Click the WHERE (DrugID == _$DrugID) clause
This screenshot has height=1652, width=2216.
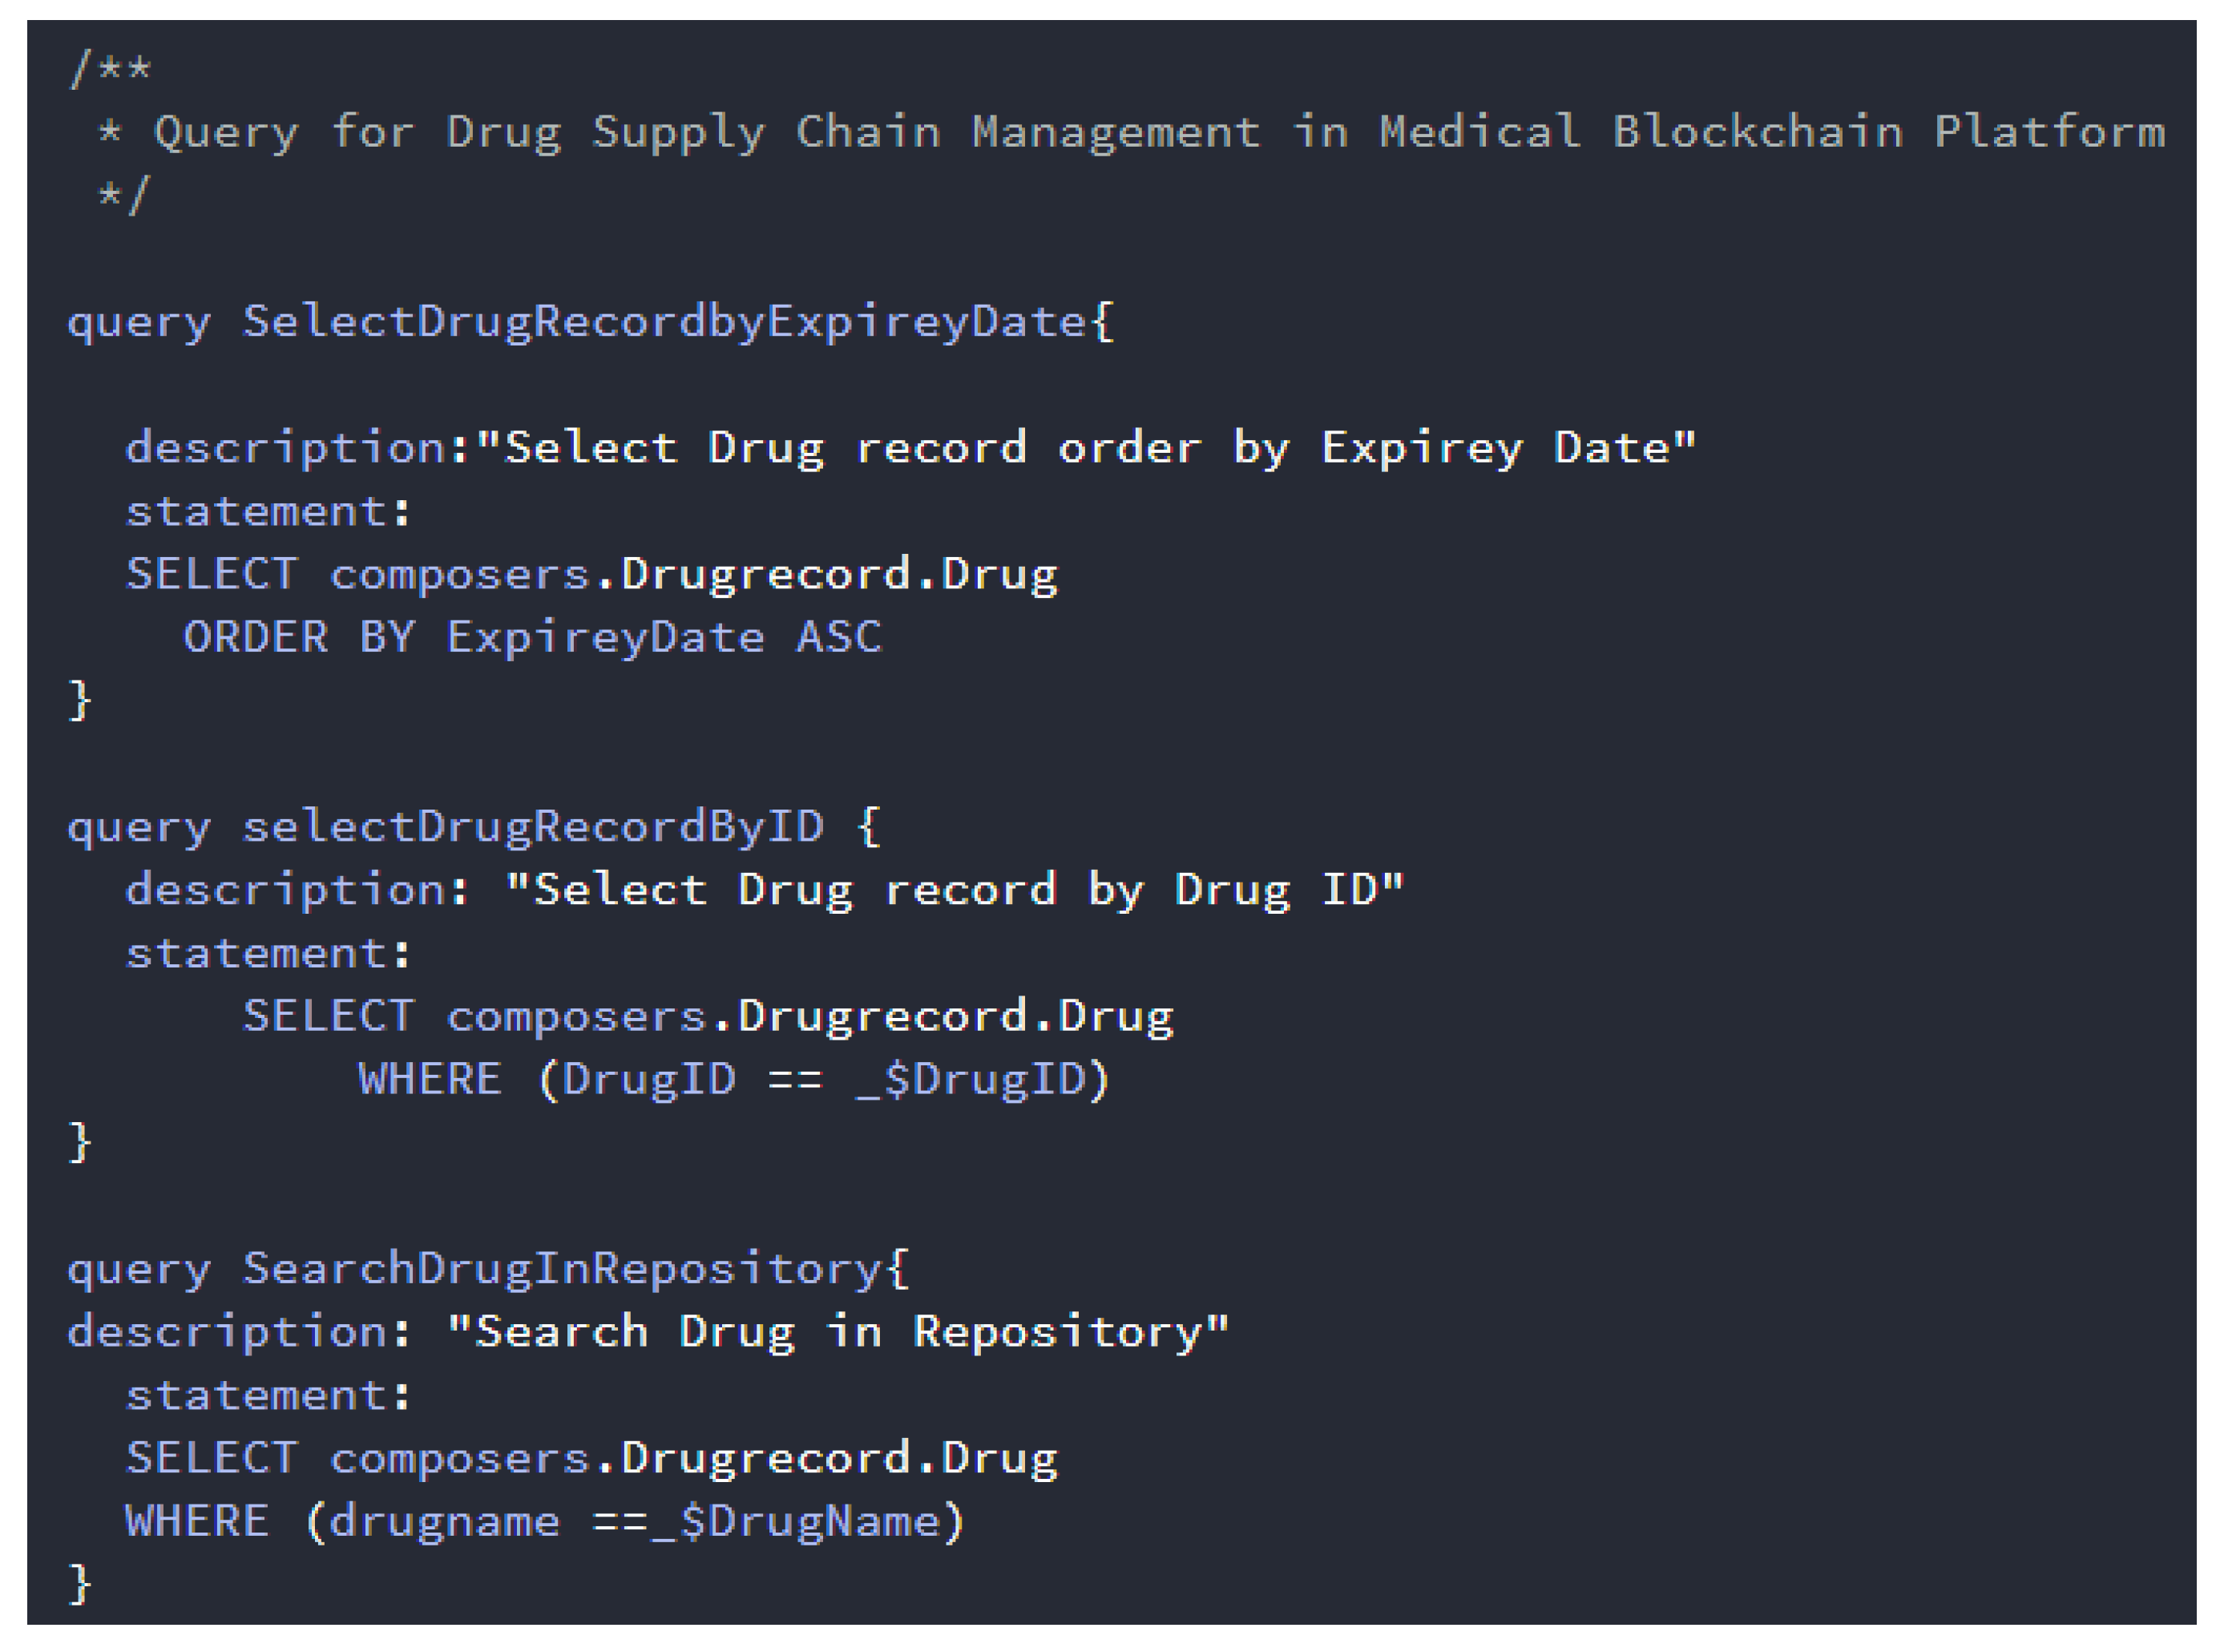(x=734, y=1080)
